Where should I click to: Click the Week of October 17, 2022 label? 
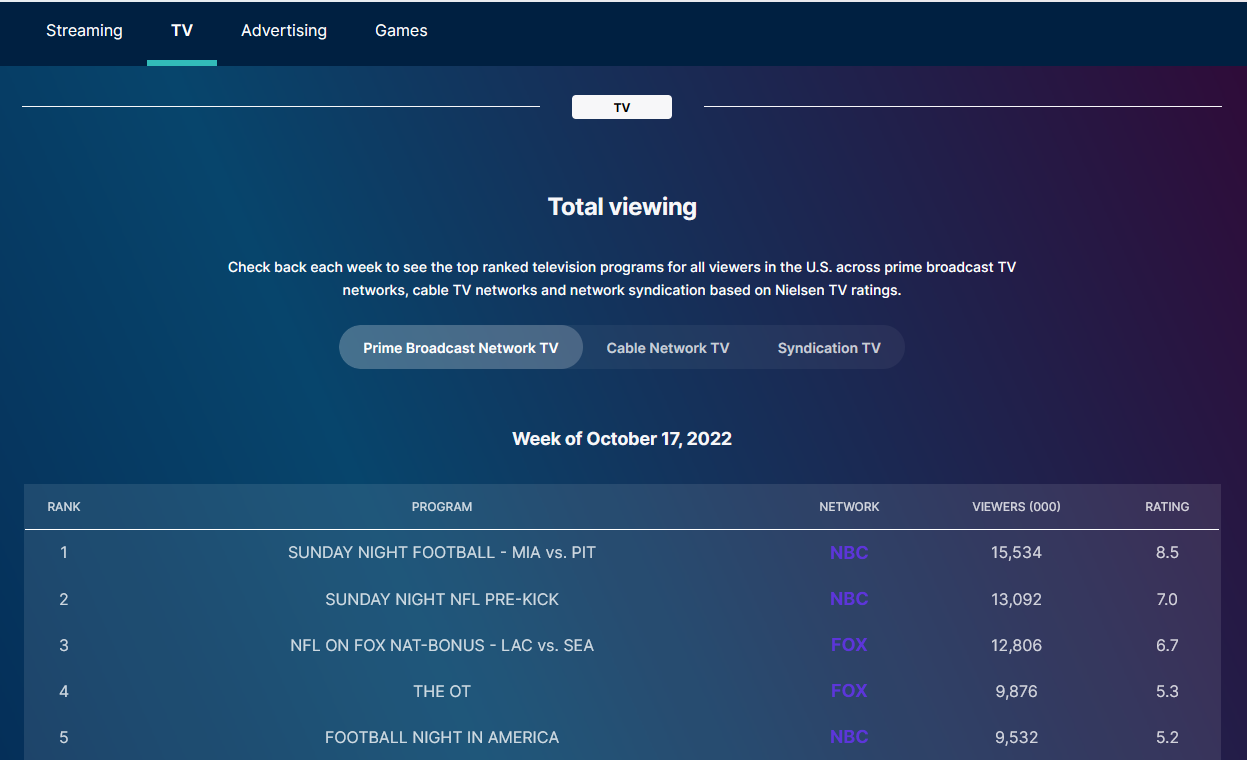pyautogui.click(x=622, y=439)
